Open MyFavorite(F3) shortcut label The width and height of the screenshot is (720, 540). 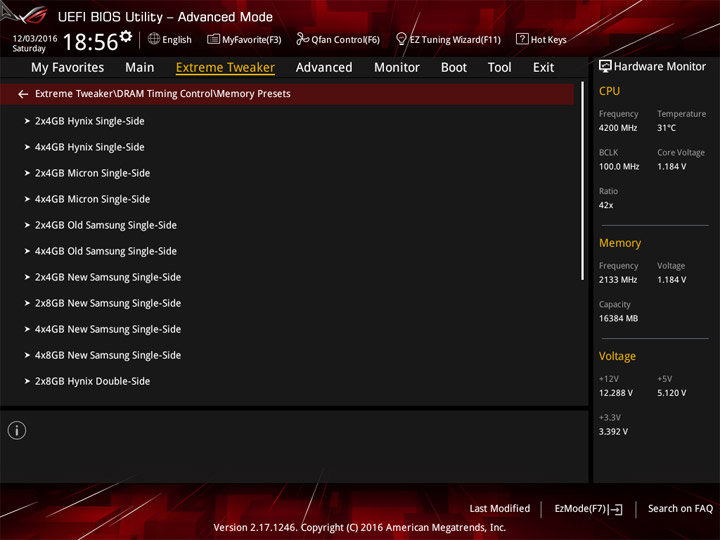click(x=252, y=40)
